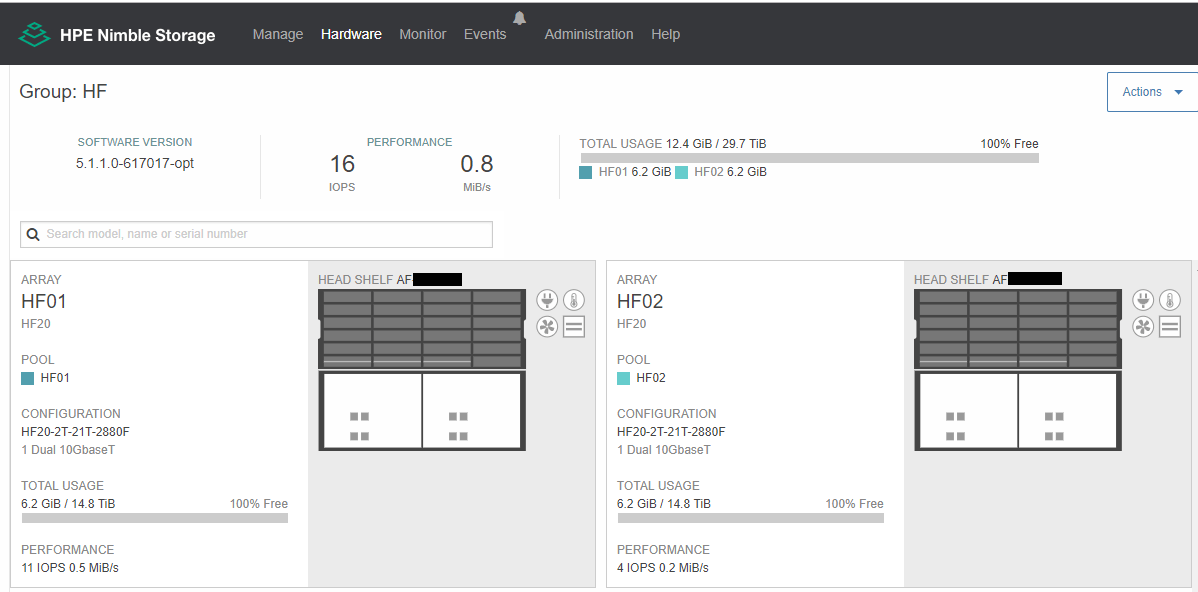Click HF01 array usage bar

[x=155, y=518]
